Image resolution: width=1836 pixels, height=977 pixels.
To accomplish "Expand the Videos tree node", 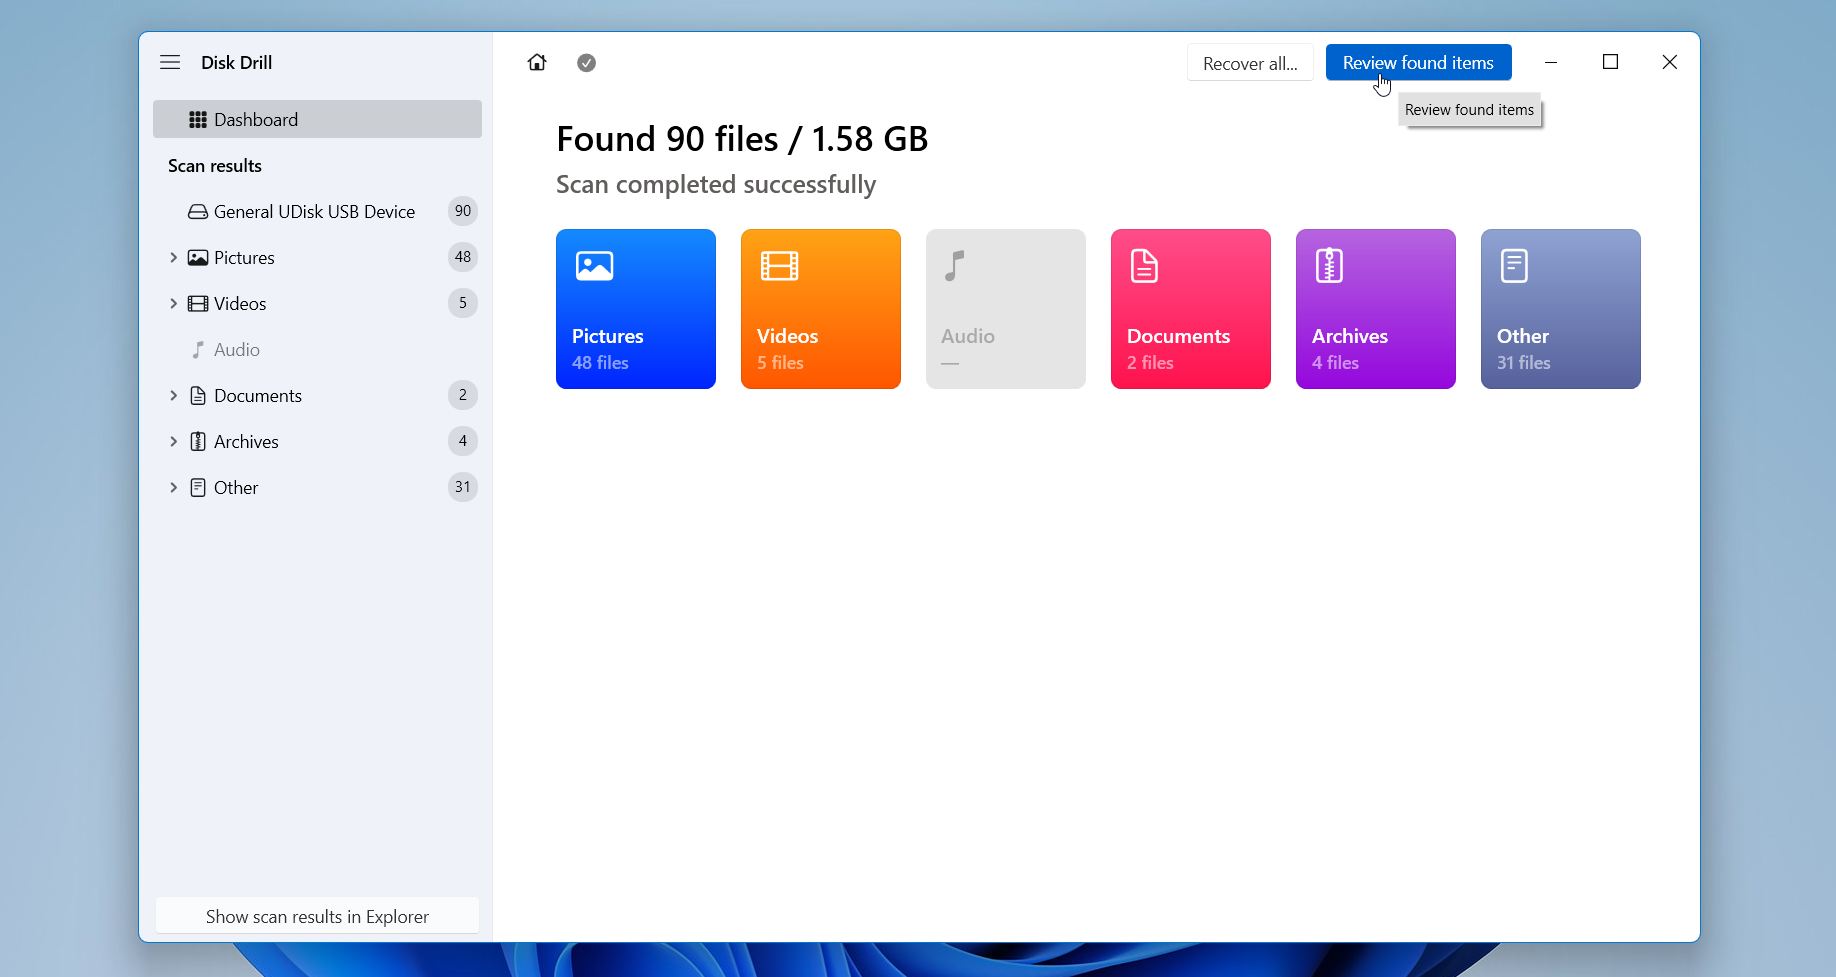I will pyautogui.click(x=173, y=304).
